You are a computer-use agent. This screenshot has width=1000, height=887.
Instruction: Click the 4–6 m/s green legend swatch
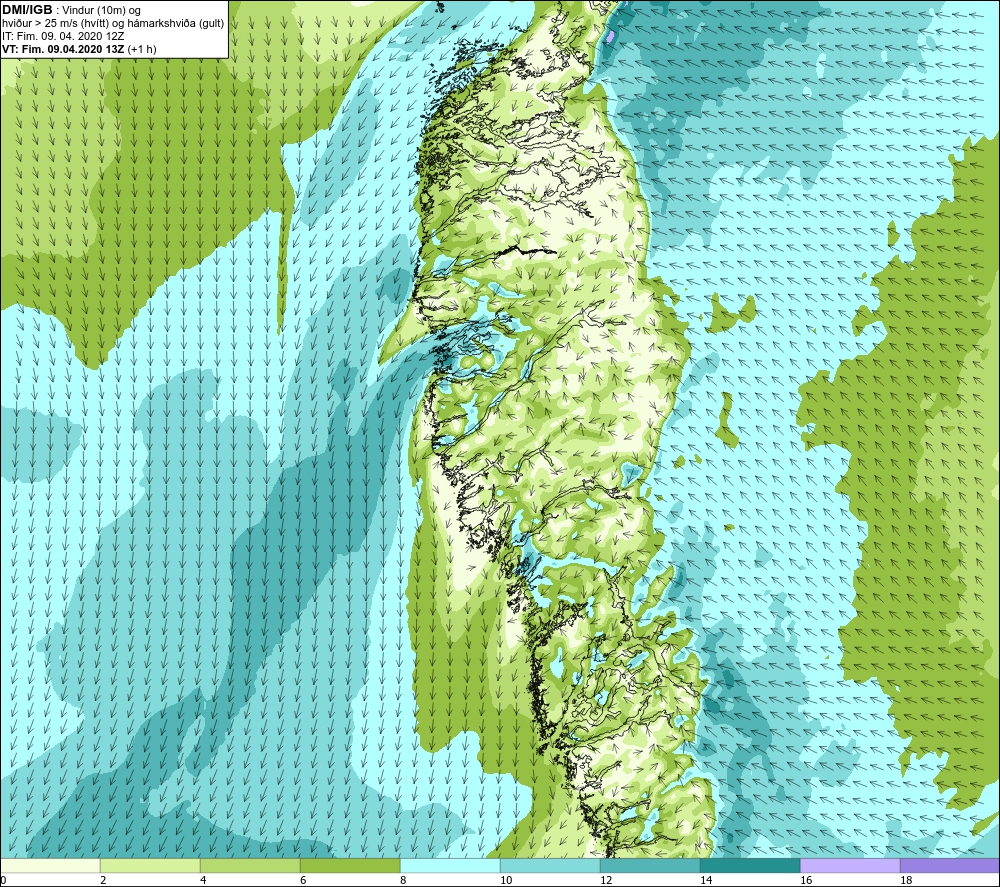pos(250,865)
